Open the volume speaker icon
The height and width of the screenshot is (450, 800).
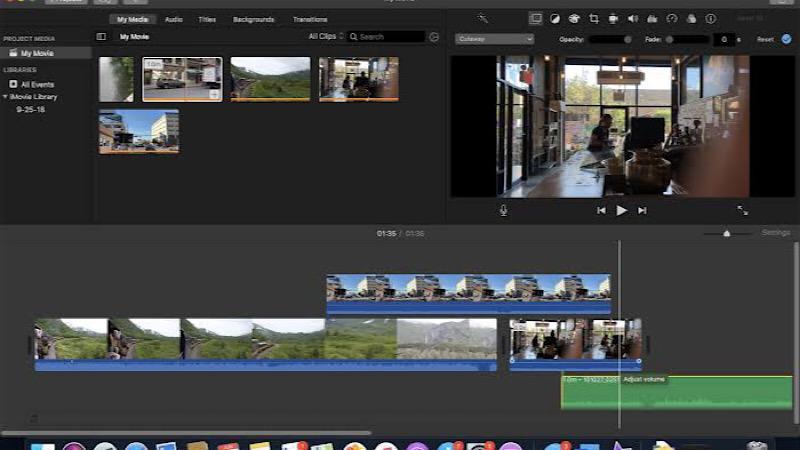click(x=633, y=19)
